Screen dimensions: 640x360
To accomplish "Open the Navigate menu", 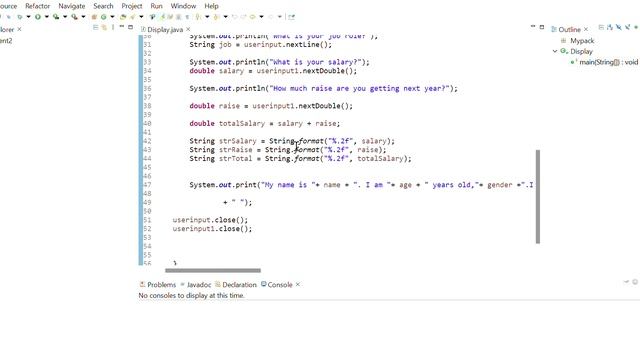I will tap(72, 6).
